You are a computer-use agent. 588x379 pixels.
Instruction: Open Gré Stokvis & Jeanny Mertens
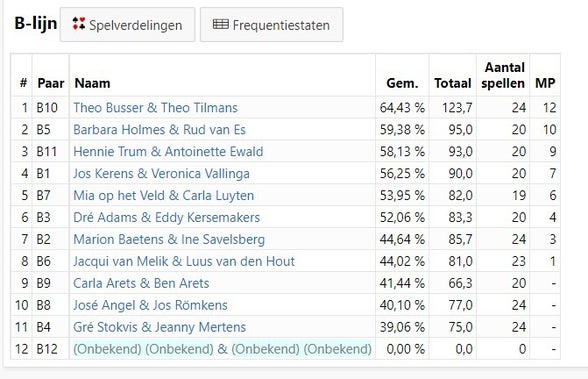[x=159, y=327]
